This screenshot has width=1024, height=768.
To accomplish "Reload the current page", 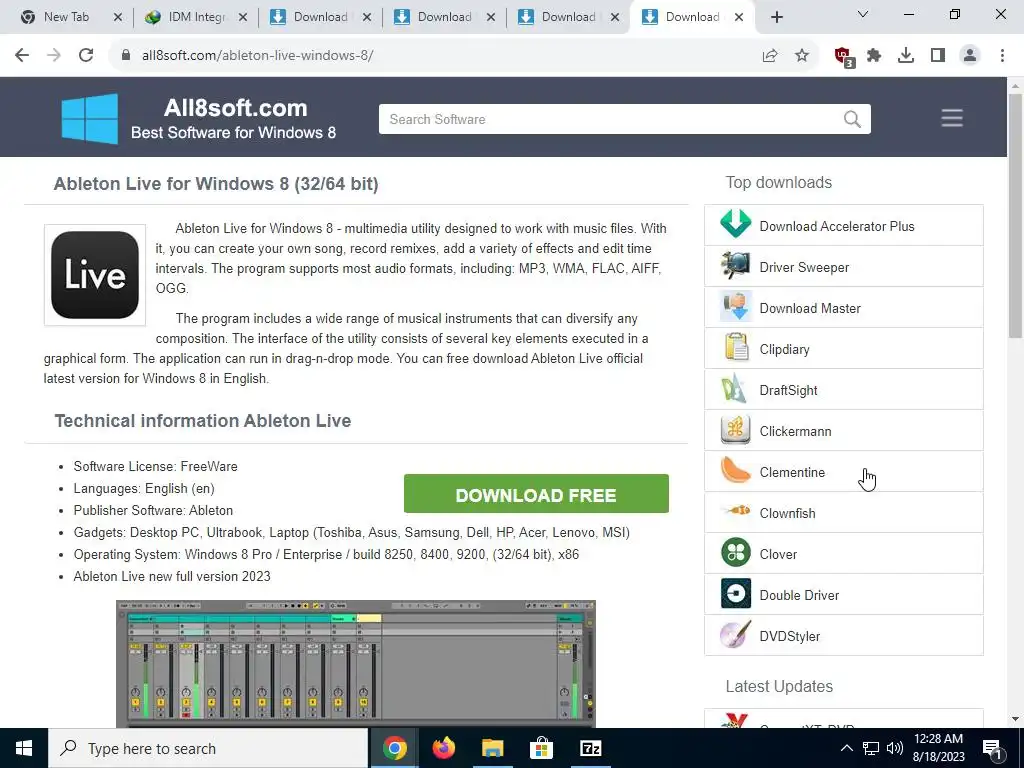I will [x=86, y=56].
